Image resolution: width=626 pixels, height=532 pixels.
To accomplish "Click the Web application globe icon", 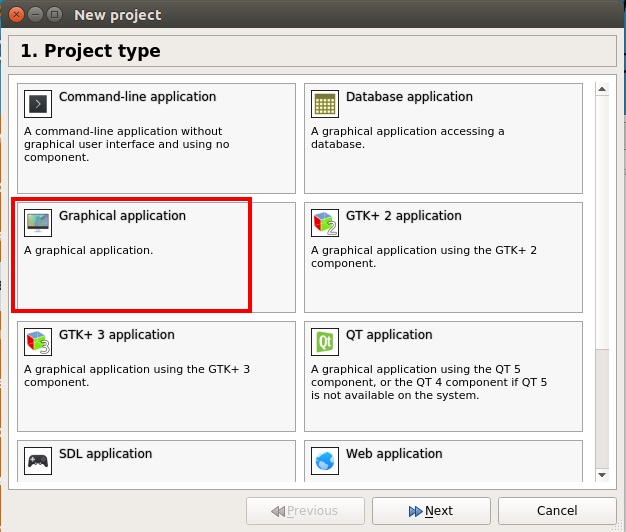I will (x=325, y=461).
